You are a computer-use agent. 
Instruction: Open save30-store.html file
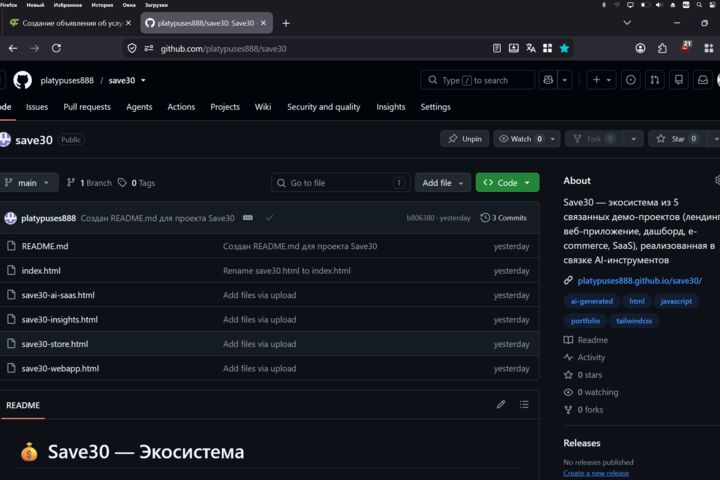(55, 344)
